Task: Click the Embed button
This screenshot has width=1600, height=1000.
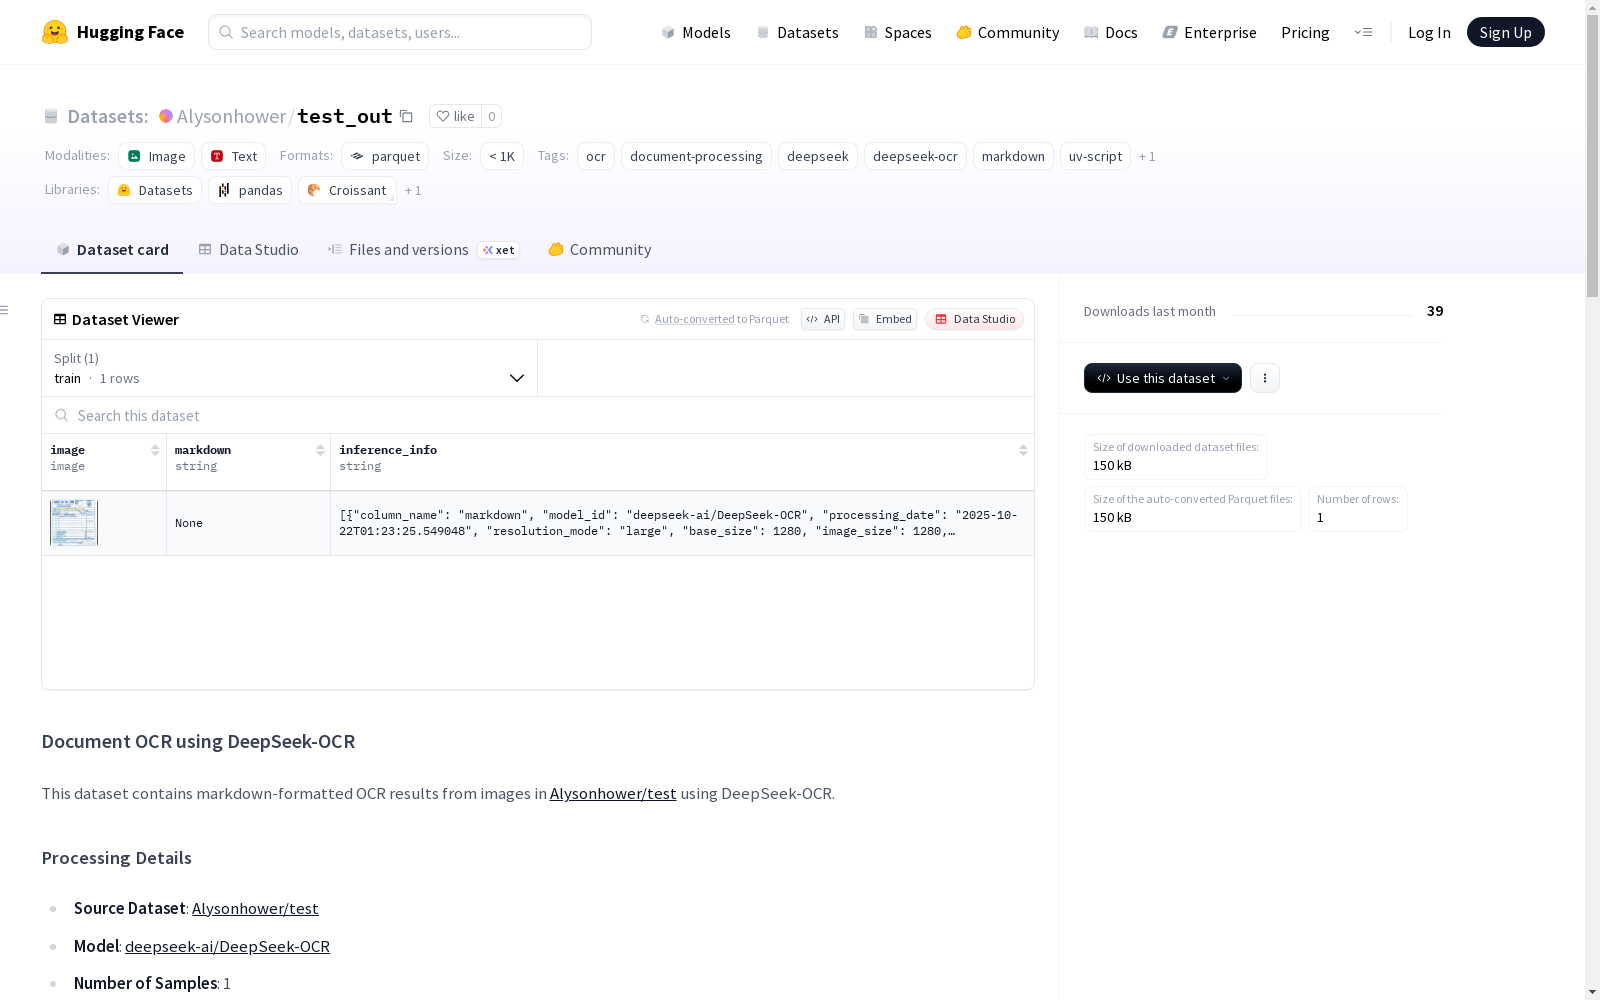Action: [885, 319]
